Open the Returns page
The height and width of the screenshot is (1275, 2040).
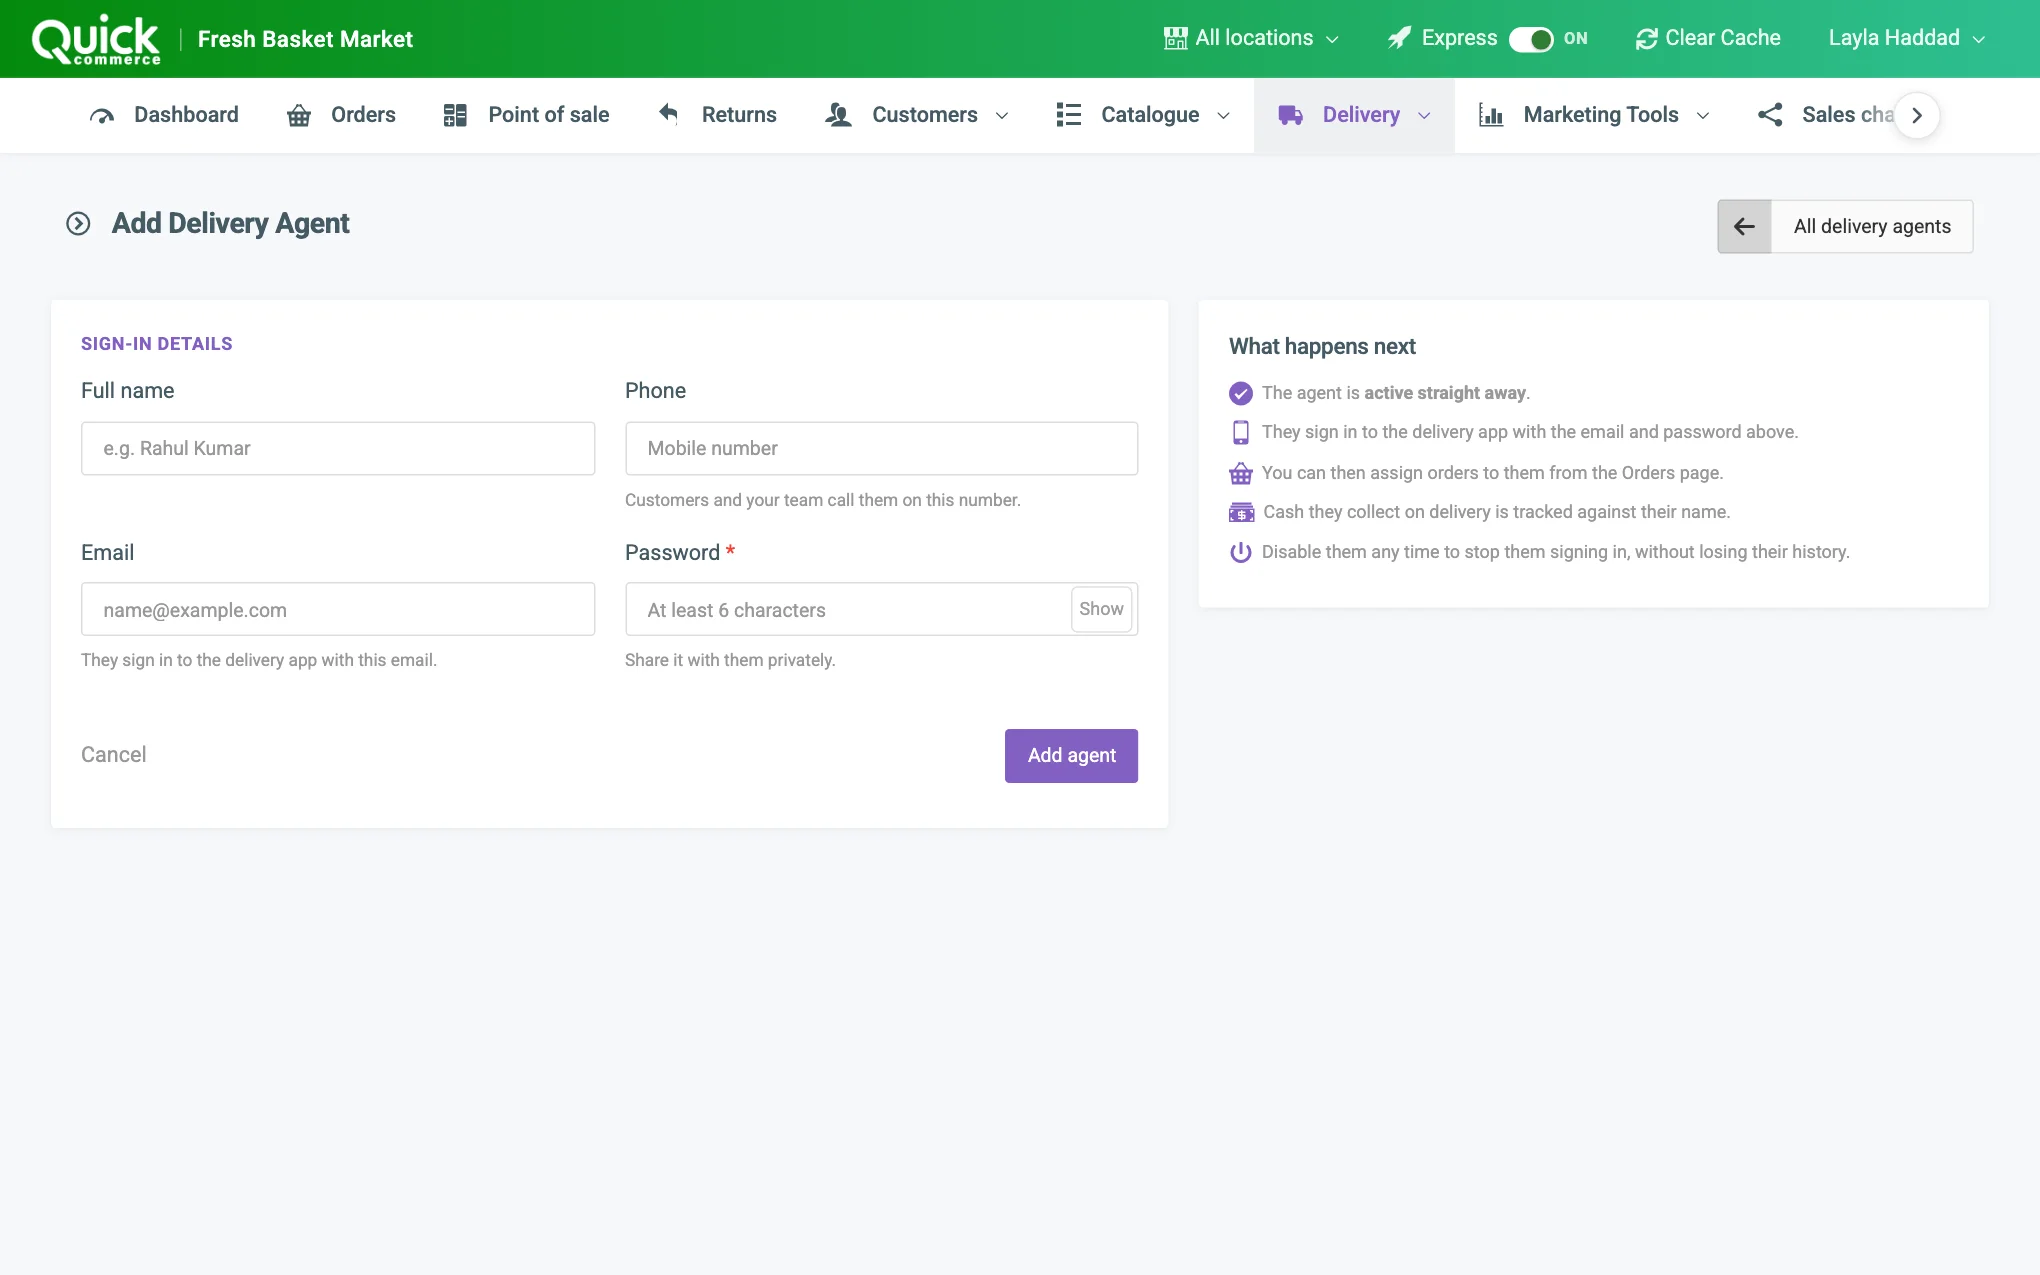click(717, 115)
